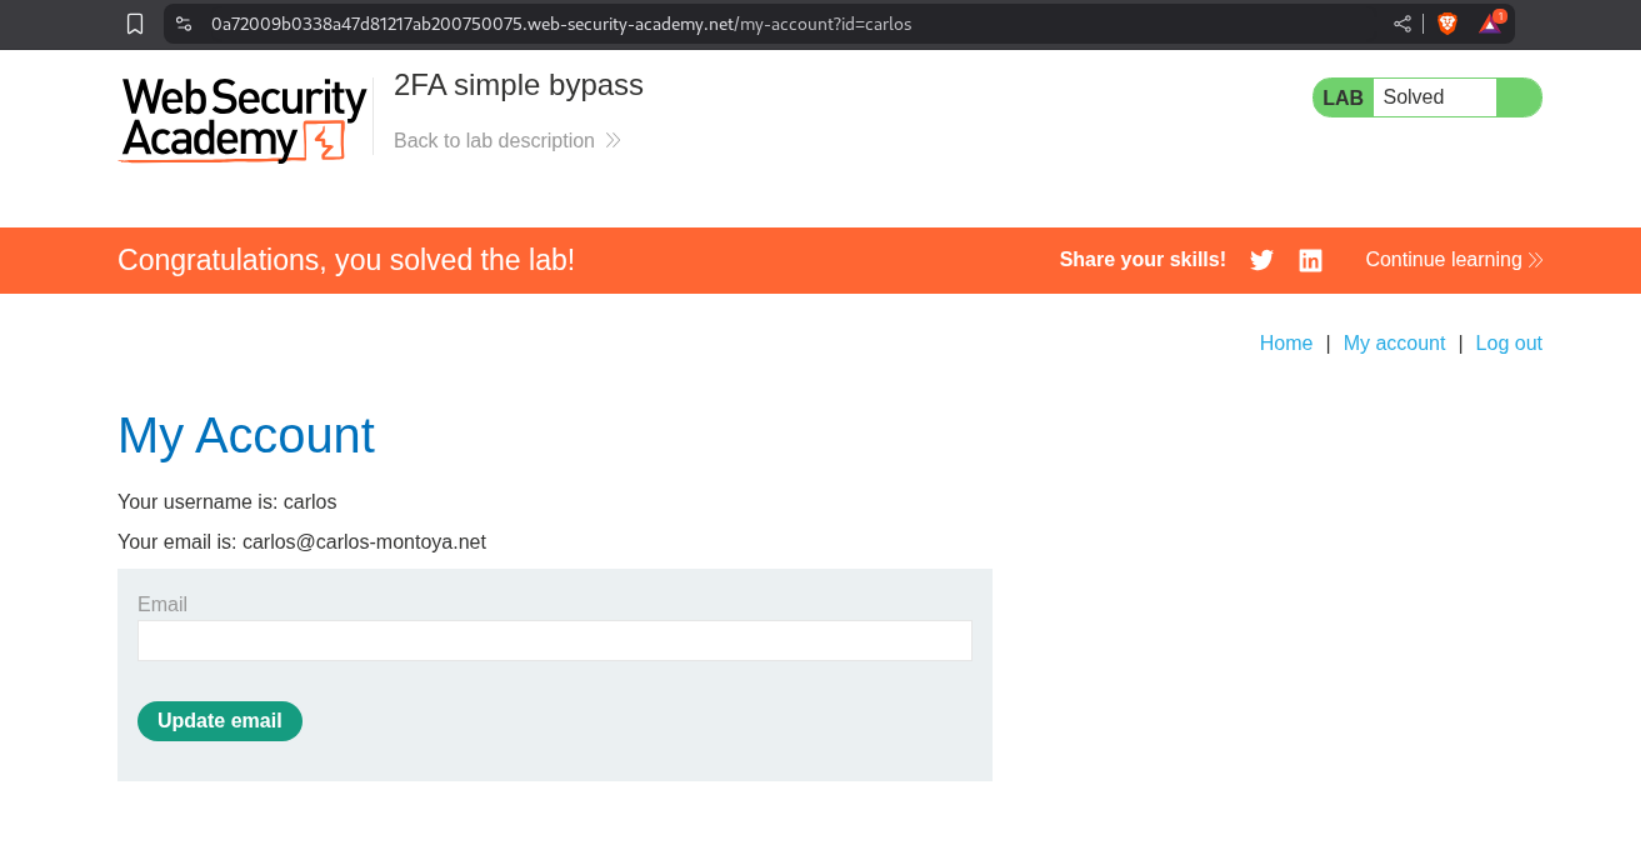
Task: Select the Log out navigation link
Action: click(x=1508, y=343)
